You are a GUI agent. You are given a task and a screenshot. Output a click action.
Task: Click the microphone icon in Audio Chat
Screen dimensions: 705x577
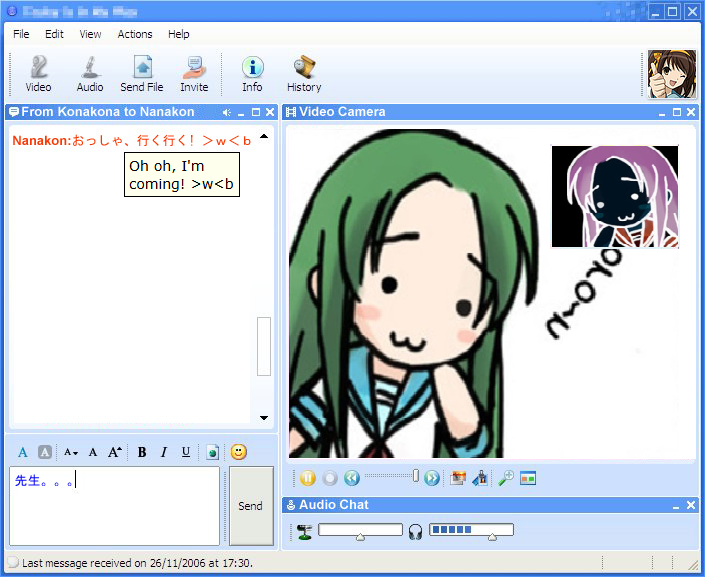coord(304,532)
